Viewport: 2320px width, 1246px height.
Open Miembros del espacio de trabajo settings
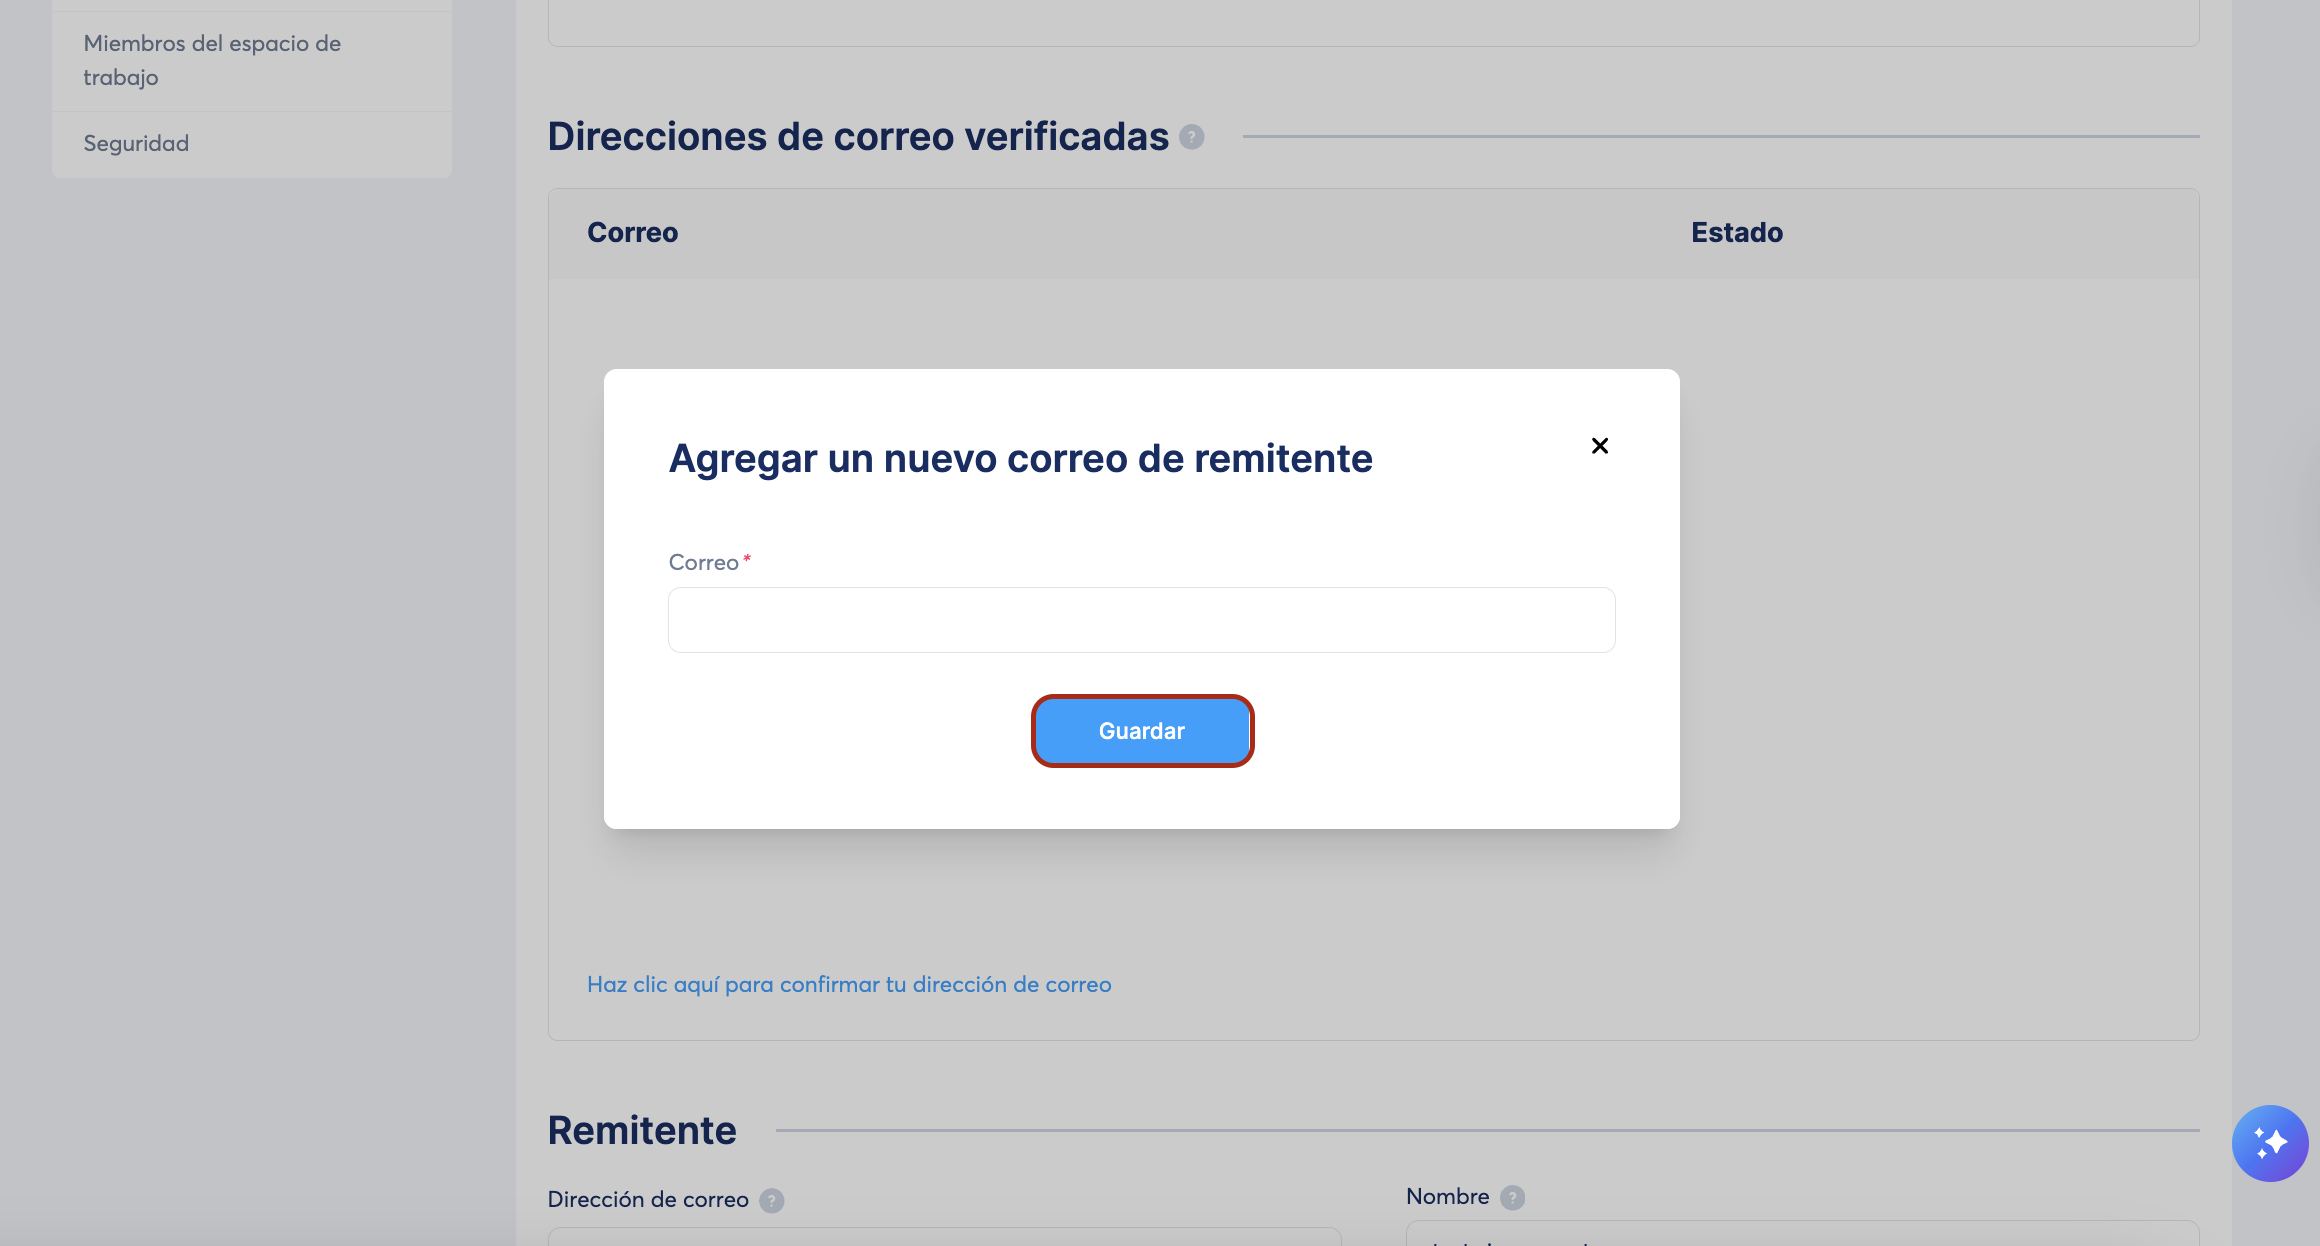point(212,60)
